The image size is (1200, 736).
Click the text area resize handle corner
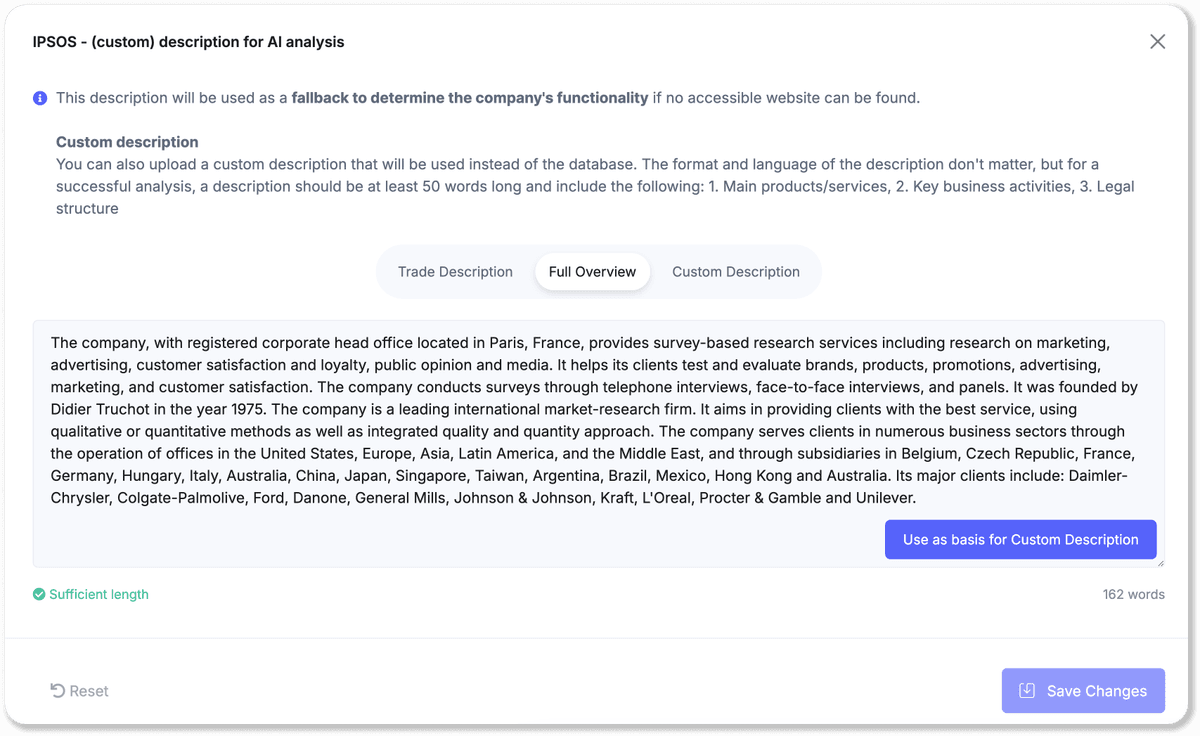pos(1160,563)
